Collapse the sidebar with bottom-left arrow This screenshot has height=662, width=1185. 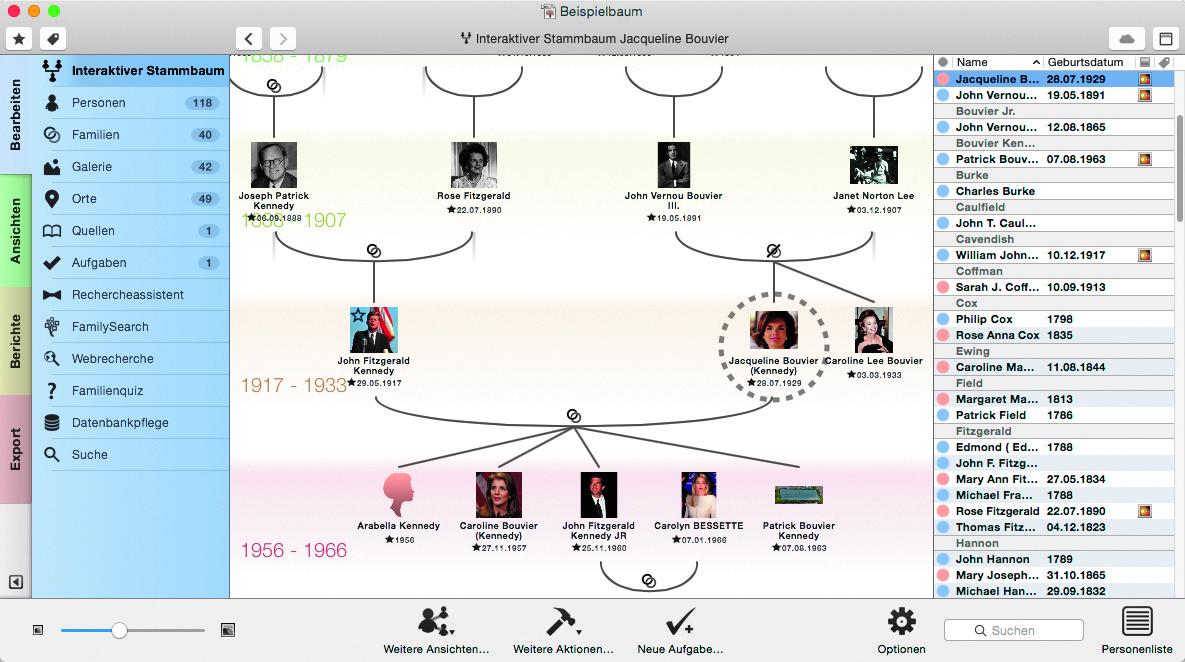pyautogui.click(x=16, y=582)
